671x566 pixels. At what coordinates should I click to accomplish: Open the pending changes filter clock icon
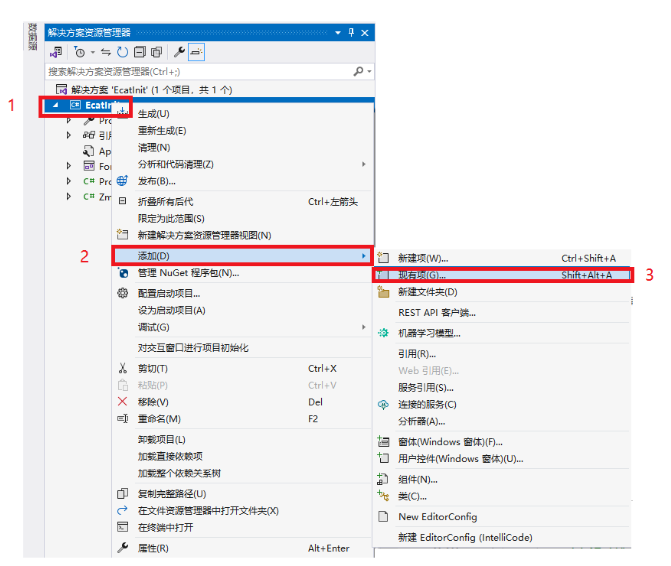(79, 52)
